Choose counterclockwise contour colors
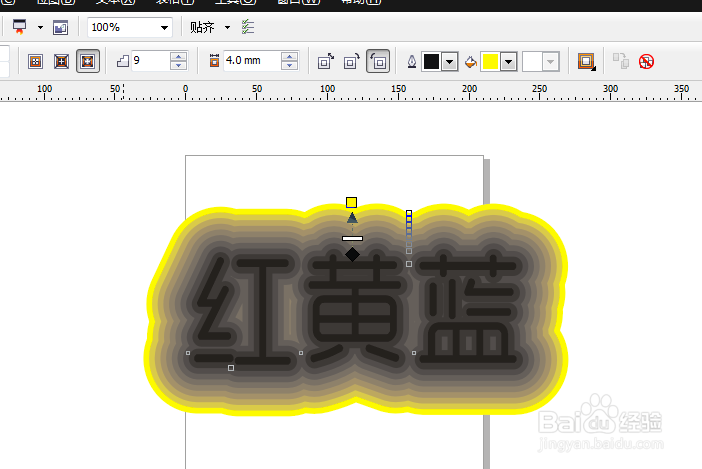The width and height of the screenshot is (702, 469). coord(378,61)
